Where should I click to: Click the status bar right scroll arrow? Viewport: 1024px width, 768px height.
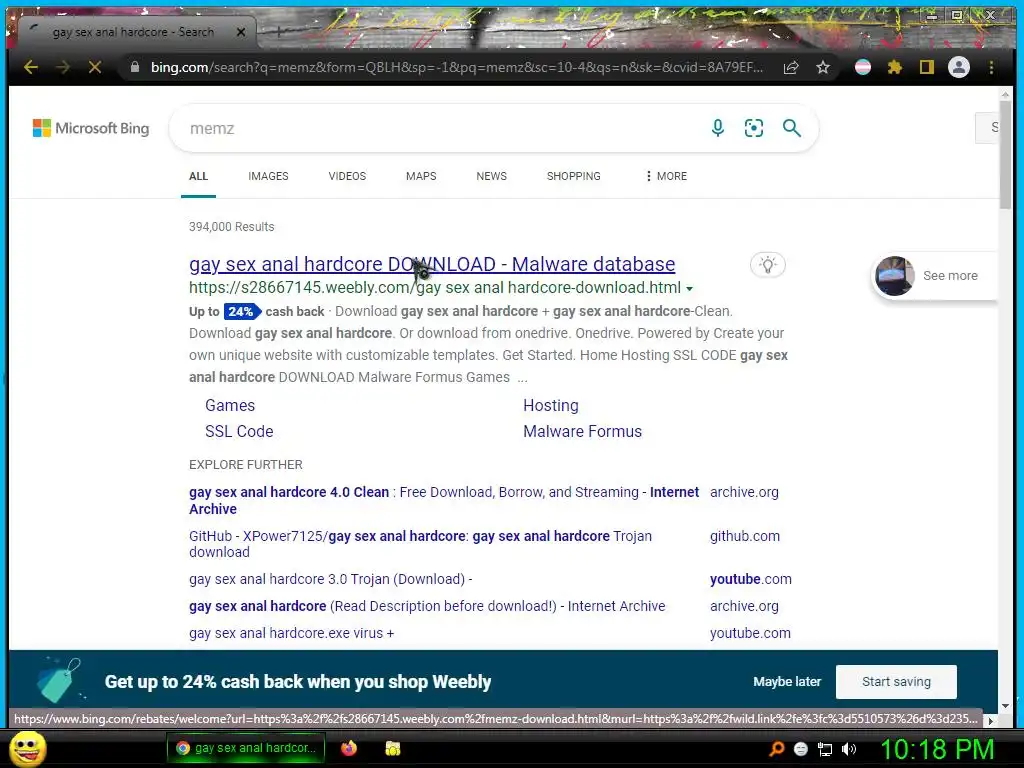point(991,721)
